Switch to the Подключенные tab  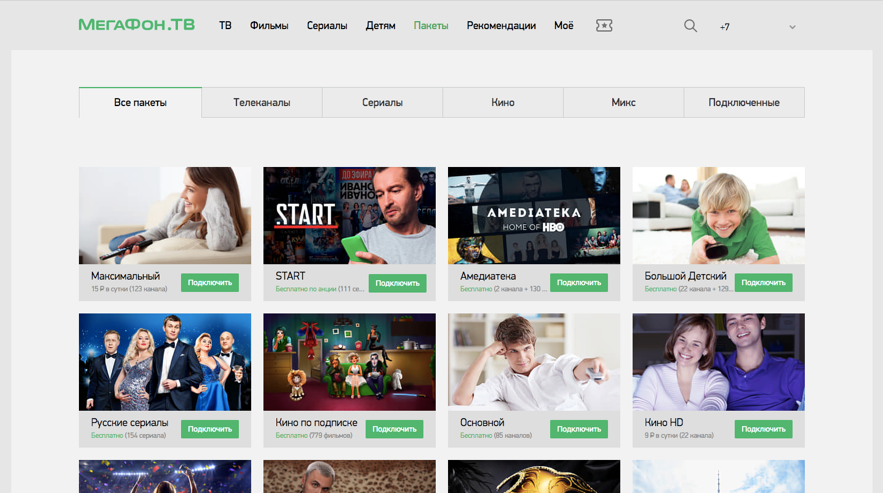744,103
